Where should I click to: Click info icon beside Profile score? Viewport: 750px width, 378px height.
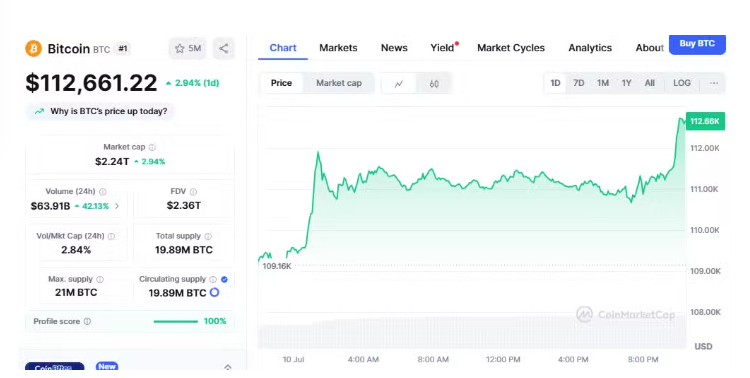coord(87,321)
